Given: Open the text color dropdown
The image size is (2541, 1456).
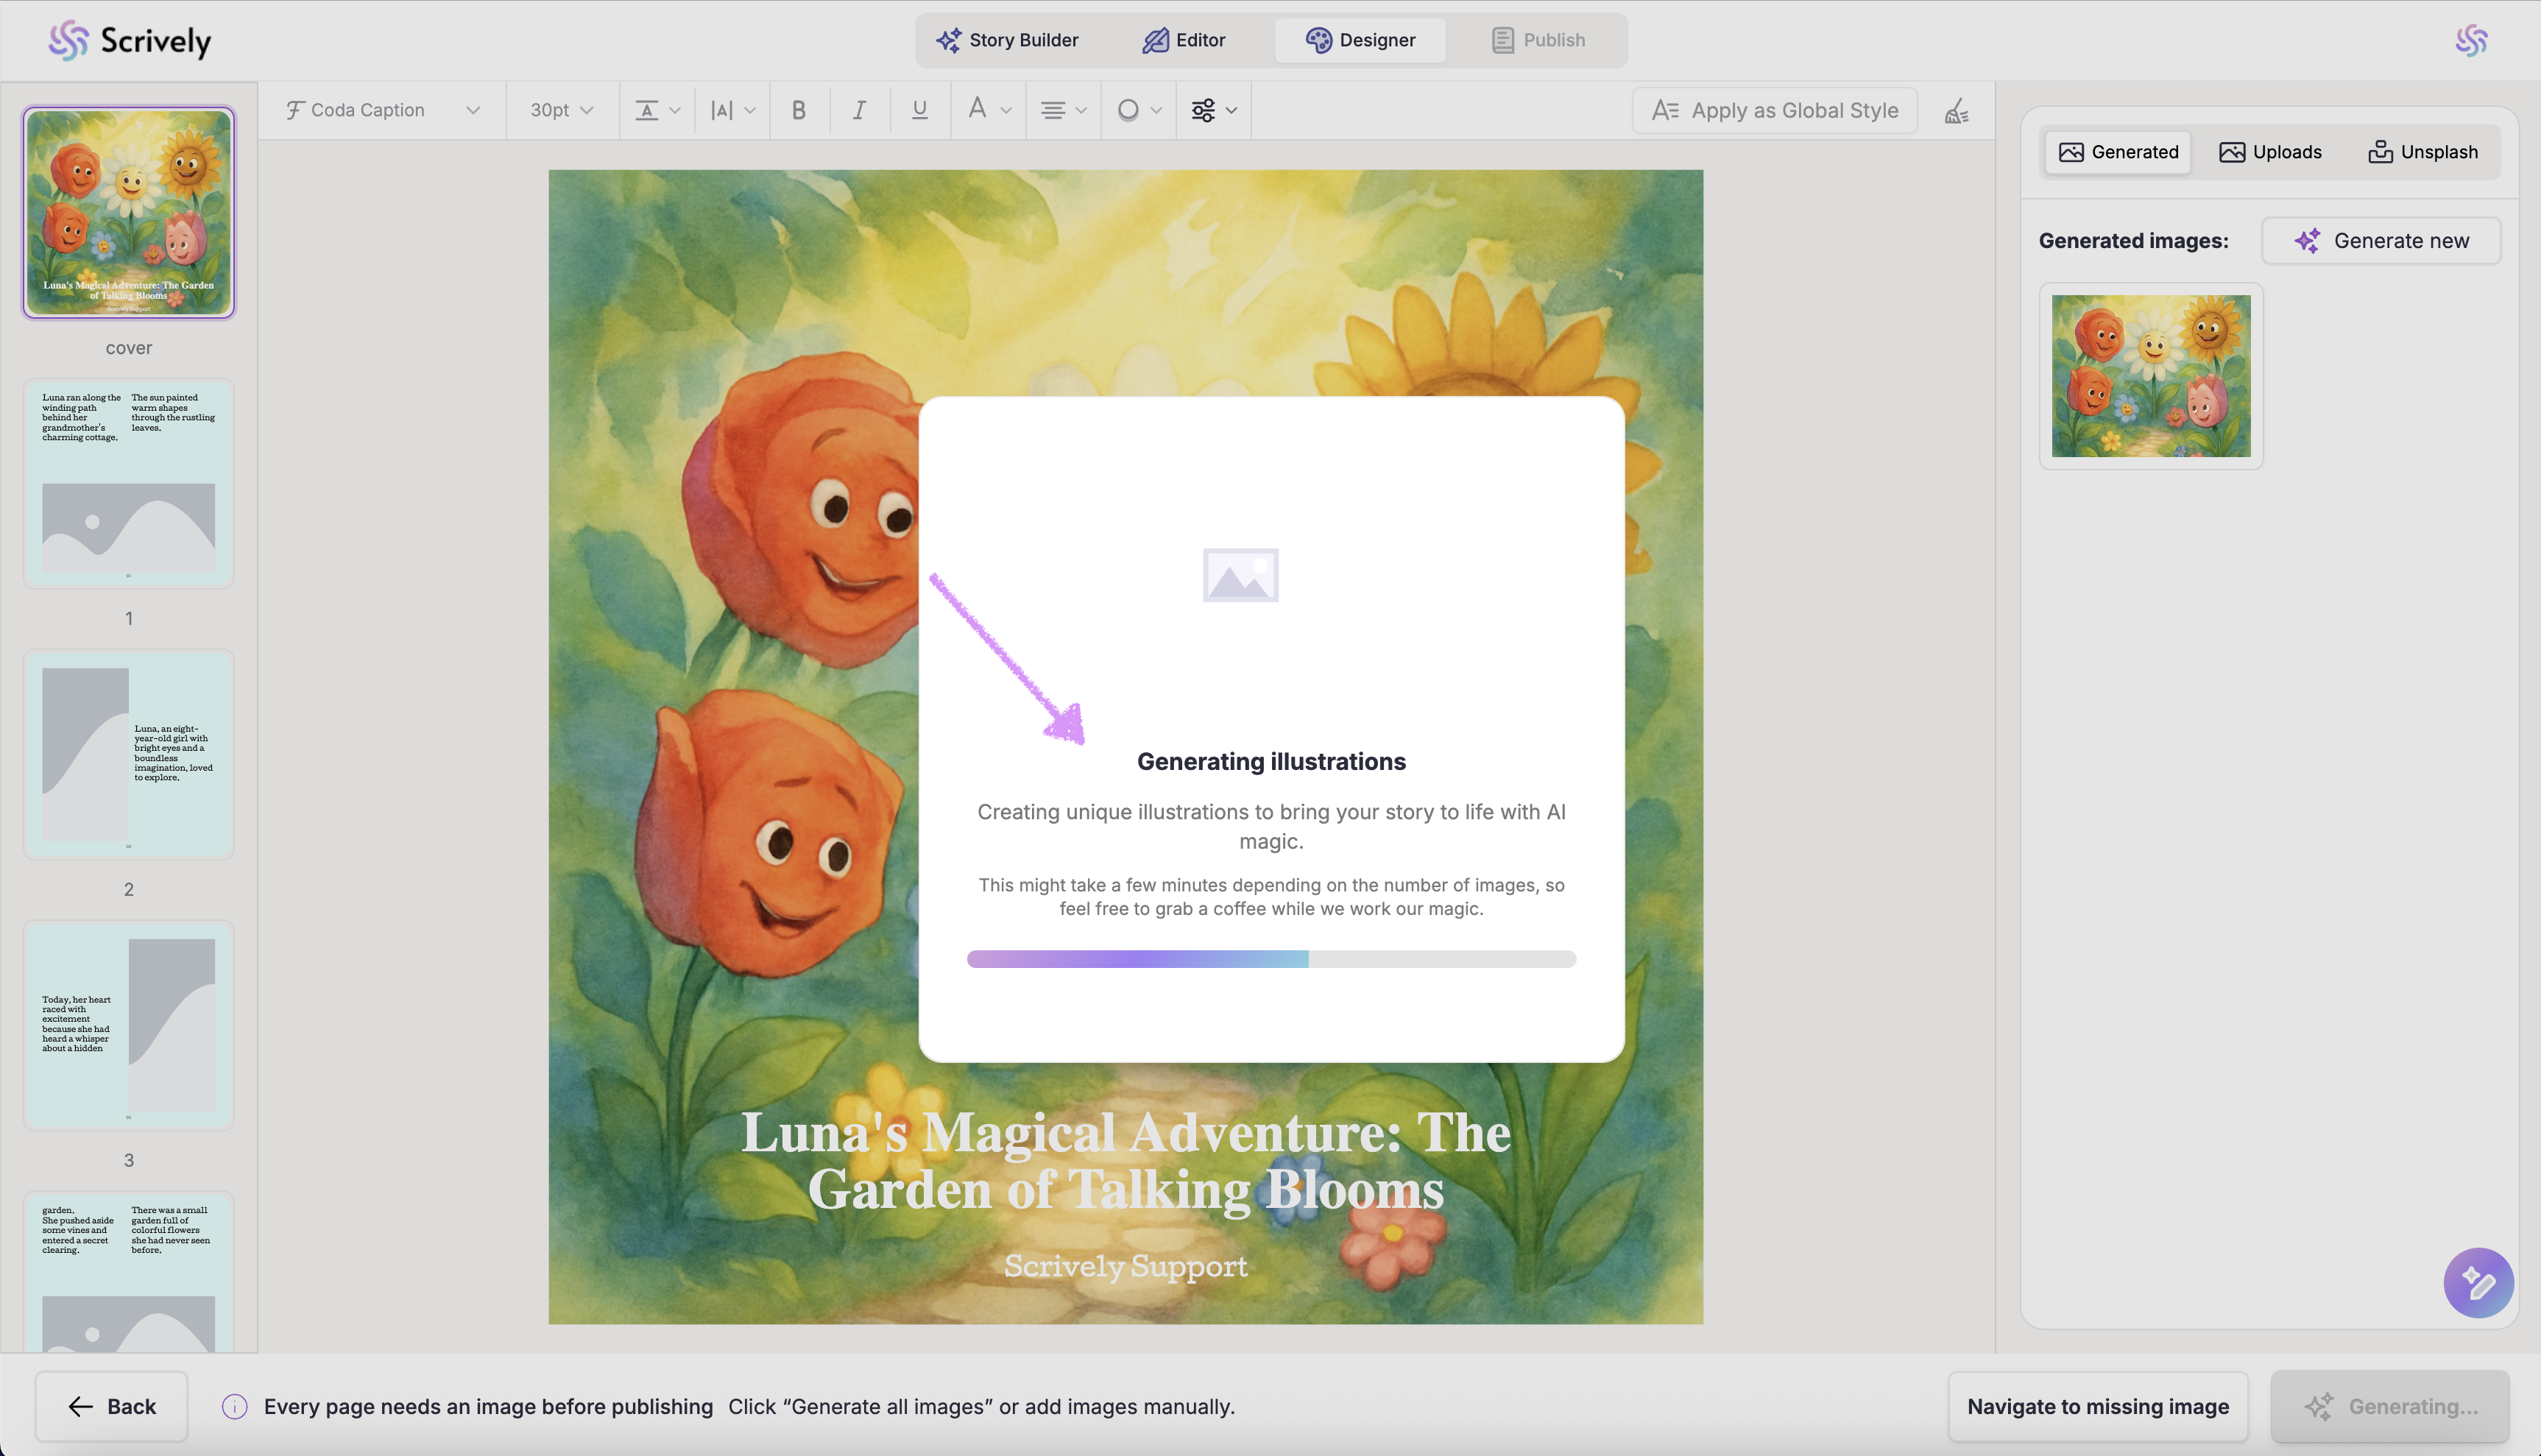Looking at the screenshot, I should pyautogui.click(x=988, y=110).
